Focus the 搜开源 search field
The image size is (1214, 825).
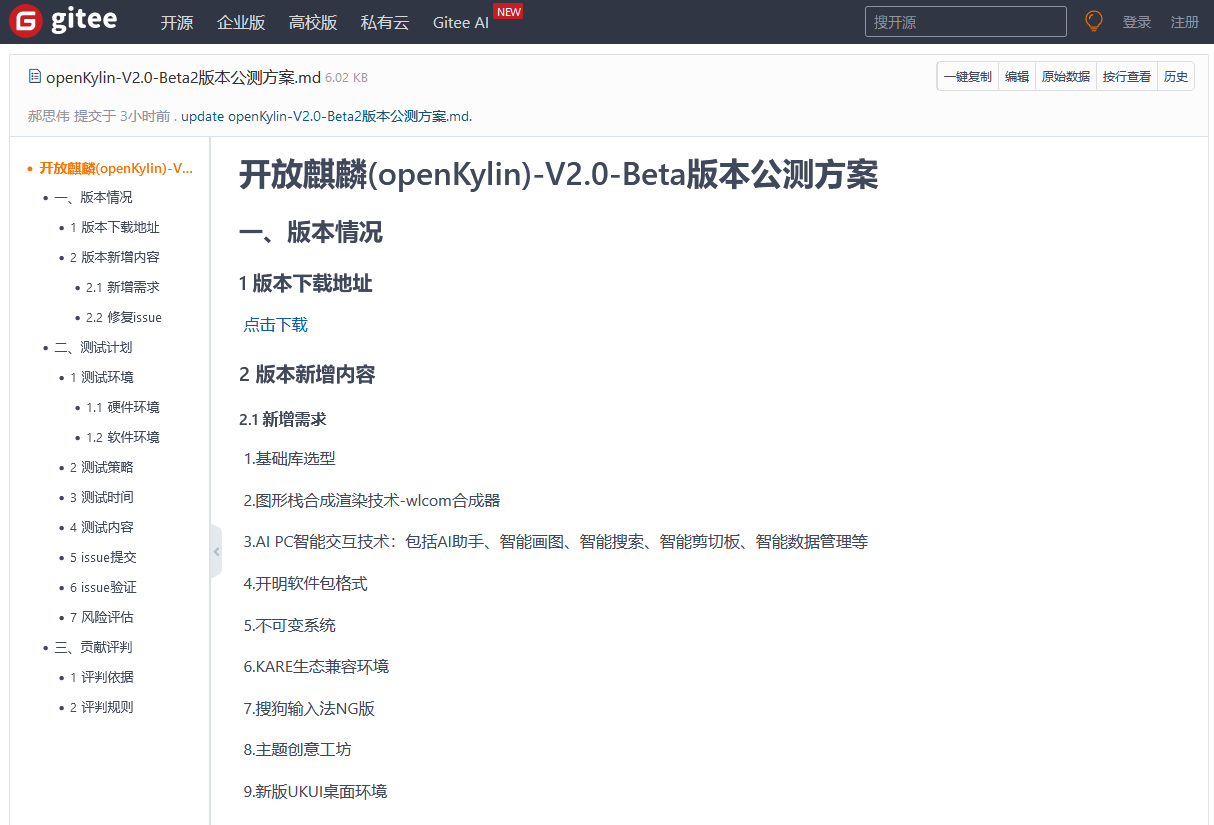click(x=966, y=21)
